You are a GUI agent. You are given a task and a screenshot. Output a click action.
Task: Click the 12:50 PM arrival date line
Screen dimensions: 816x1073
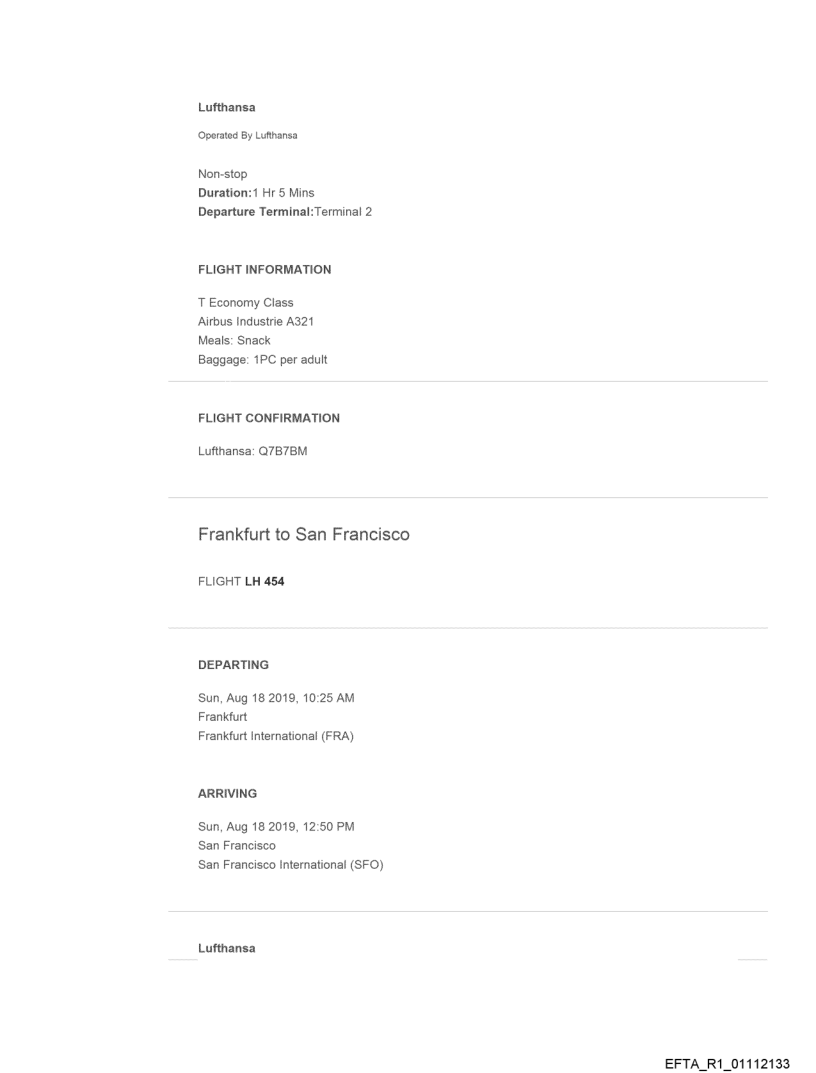pyautogui.click(x=276, y=826)
